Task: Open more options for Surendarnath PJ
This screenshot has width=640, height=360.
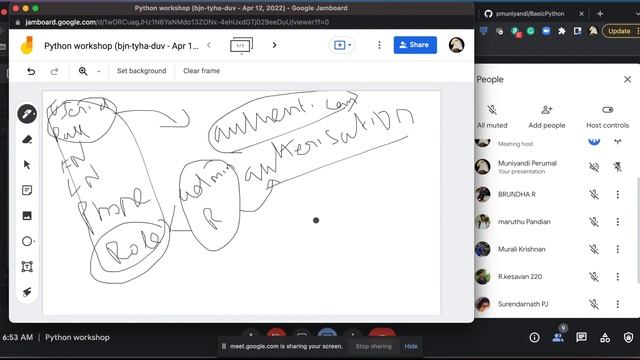Action: click(618, 304)
